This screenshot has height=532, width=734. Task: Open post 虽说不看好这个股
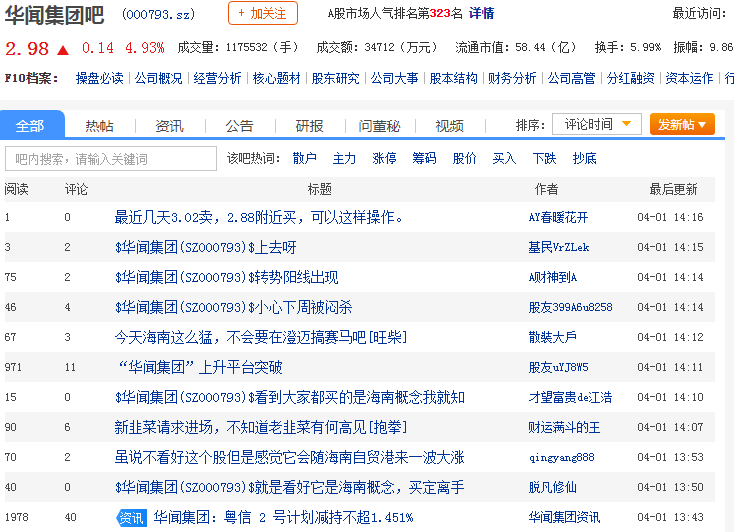(x=290, y=457)
